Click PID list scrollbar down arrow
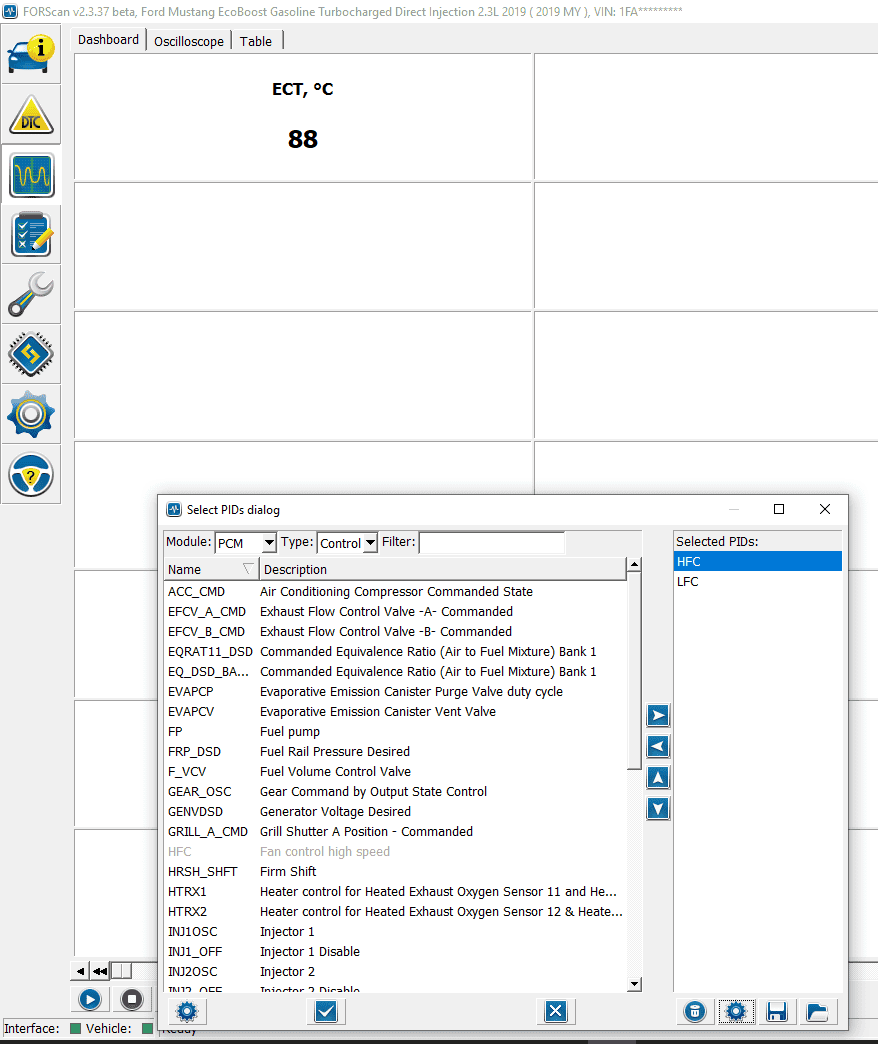This screenshot has width=878, height=1044. (x=634, y=984)
